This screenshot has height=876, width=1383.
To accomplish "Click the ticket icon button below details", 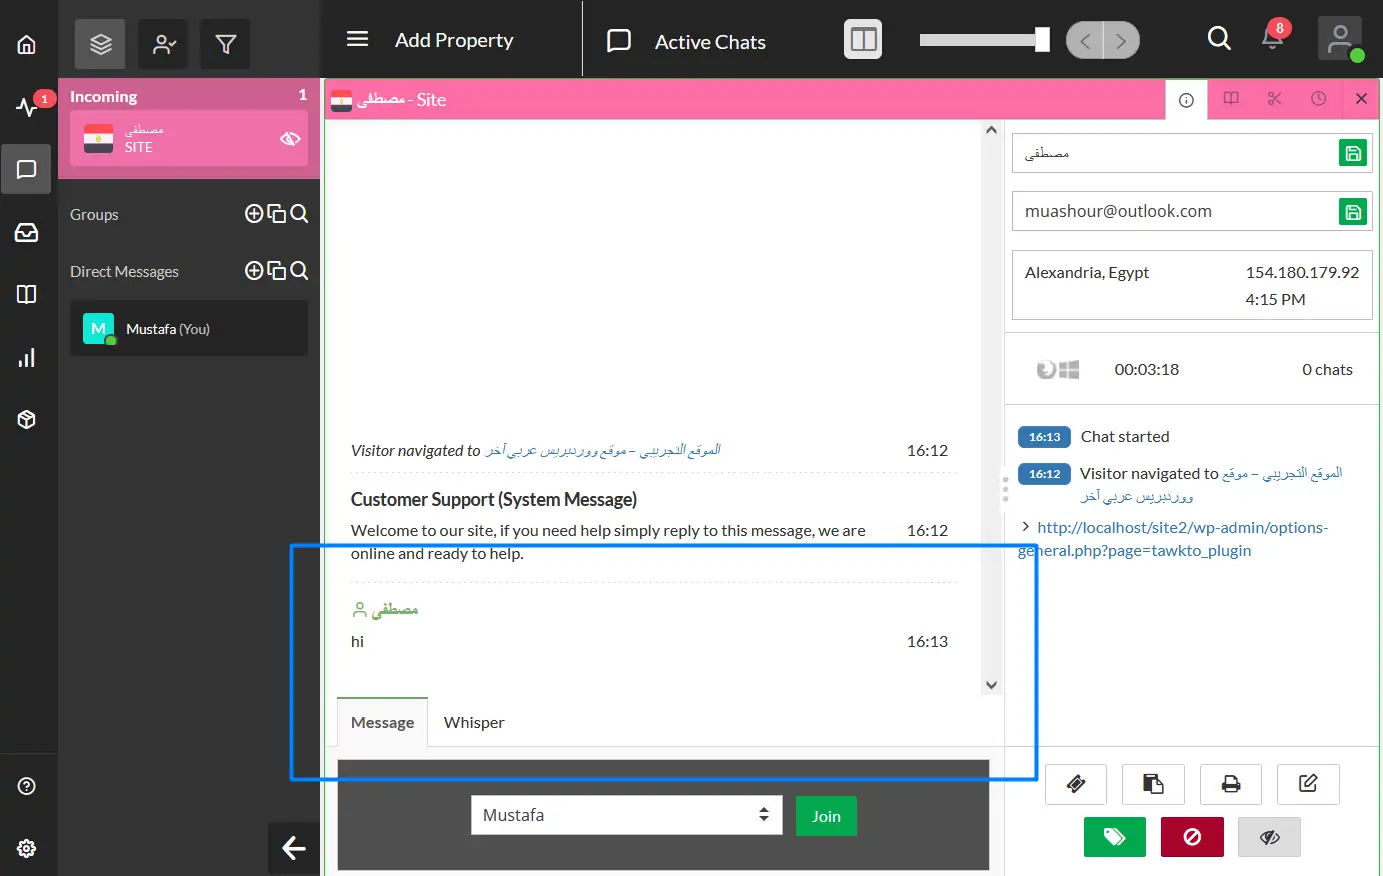I will (1076, 784).
